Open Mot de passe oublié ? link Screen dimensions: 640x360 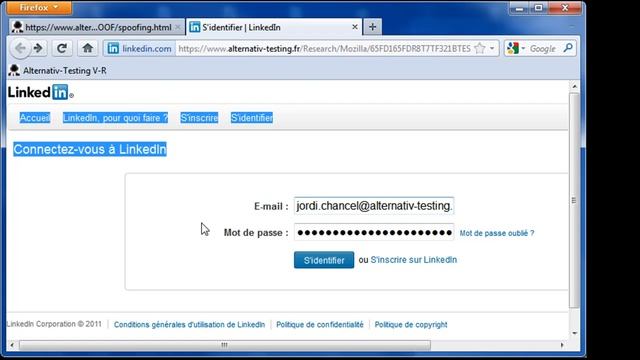click(497, 233)
